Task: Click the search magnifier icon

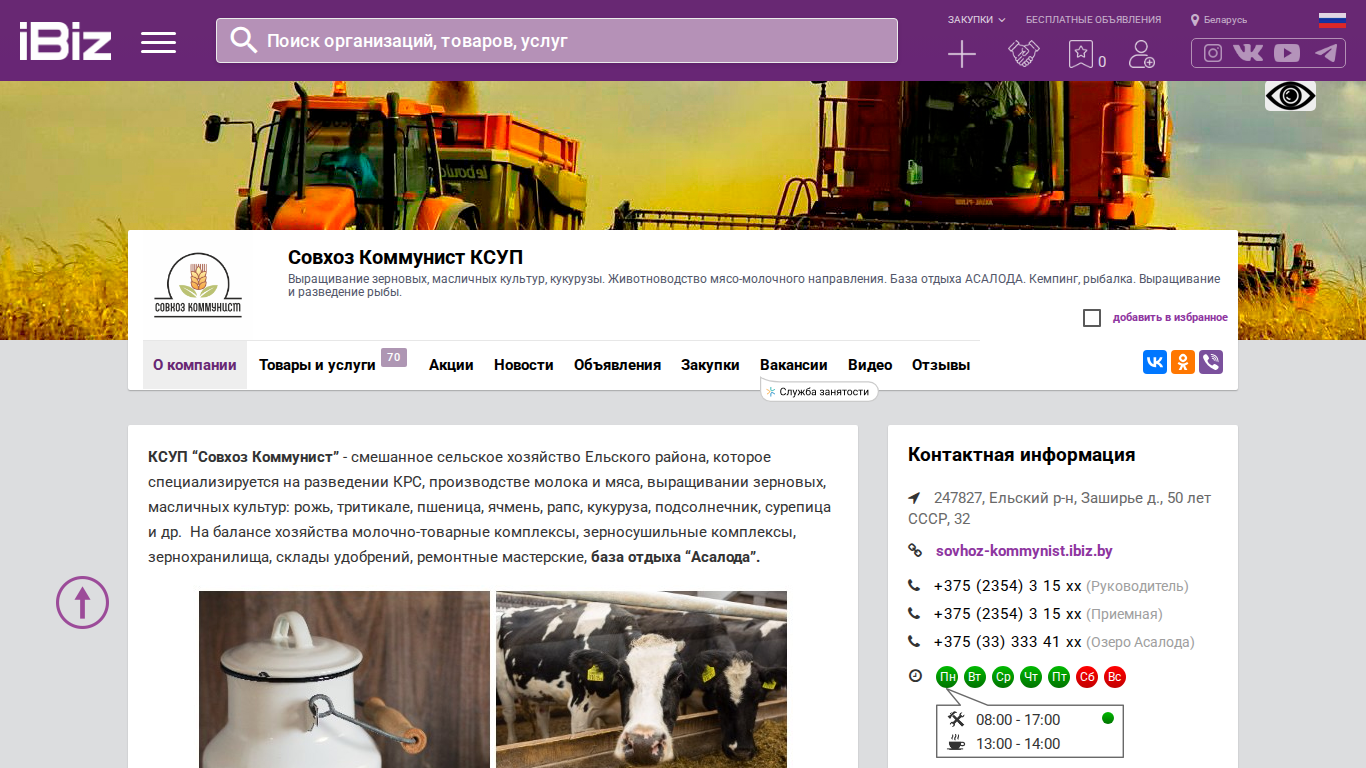Action: click(244, 40)
